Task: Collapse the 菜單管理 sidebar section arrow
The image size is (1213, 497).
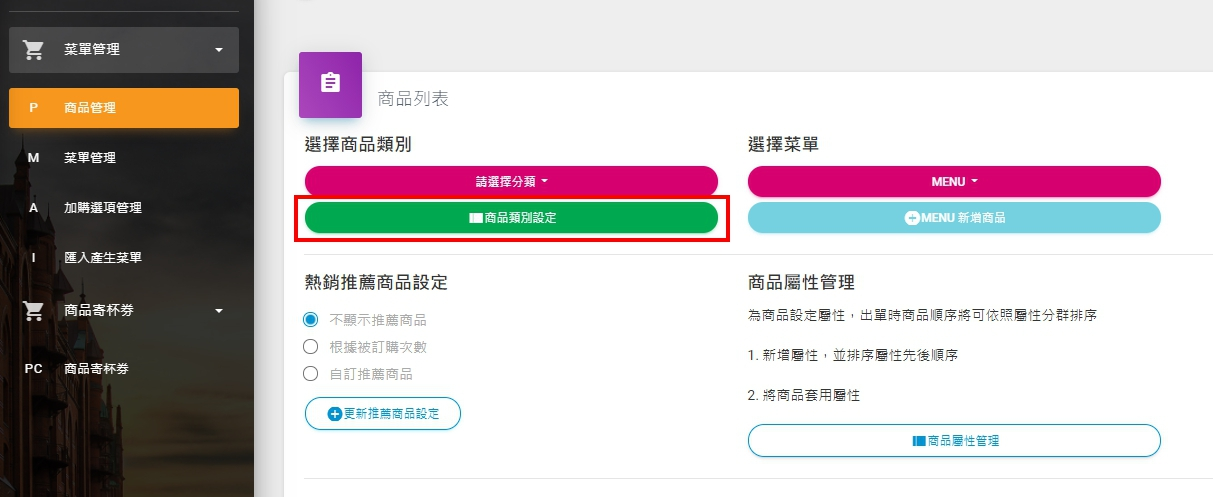Action: click(x=219, y=50)
